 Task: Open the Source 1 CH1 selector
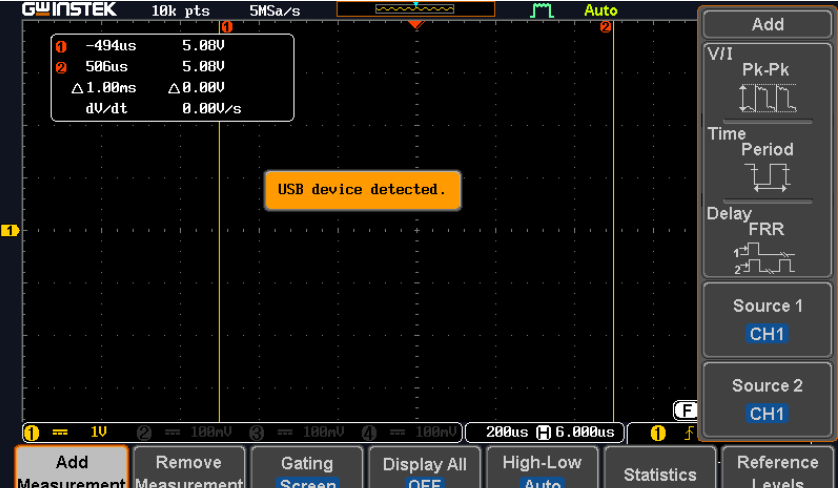767,320
